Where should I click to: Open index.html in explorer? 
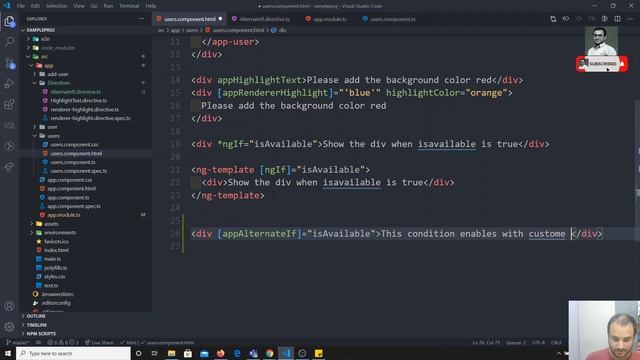pos(56,250)
